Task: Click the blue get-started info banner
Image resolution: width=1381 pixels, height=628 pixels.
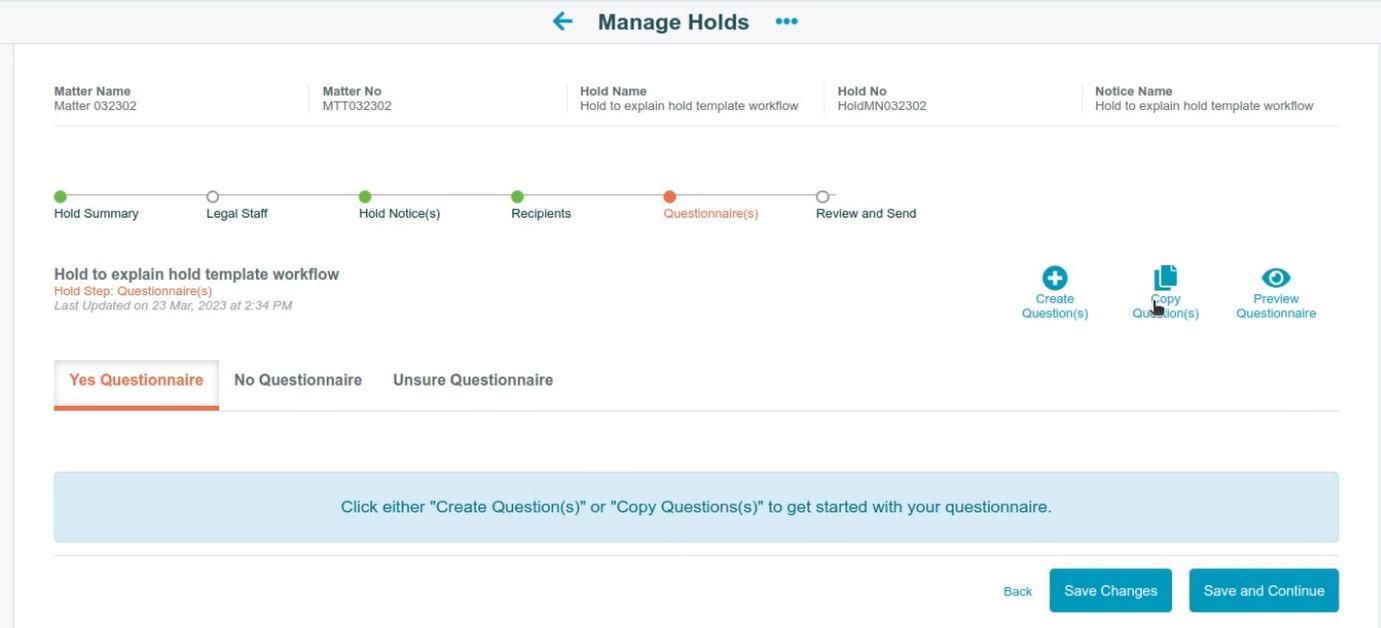Action: coord(696,507)
